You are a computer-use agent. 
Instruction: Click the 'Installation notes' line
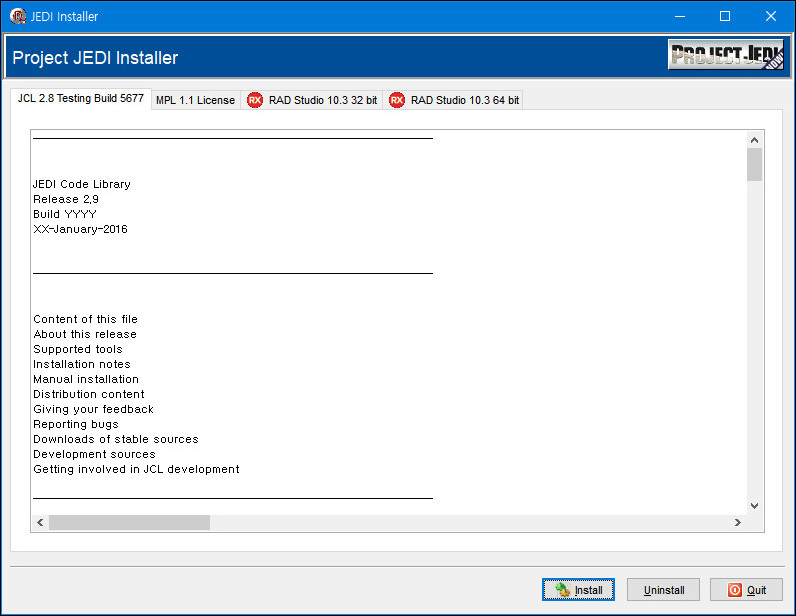click(x=82, y=364)
